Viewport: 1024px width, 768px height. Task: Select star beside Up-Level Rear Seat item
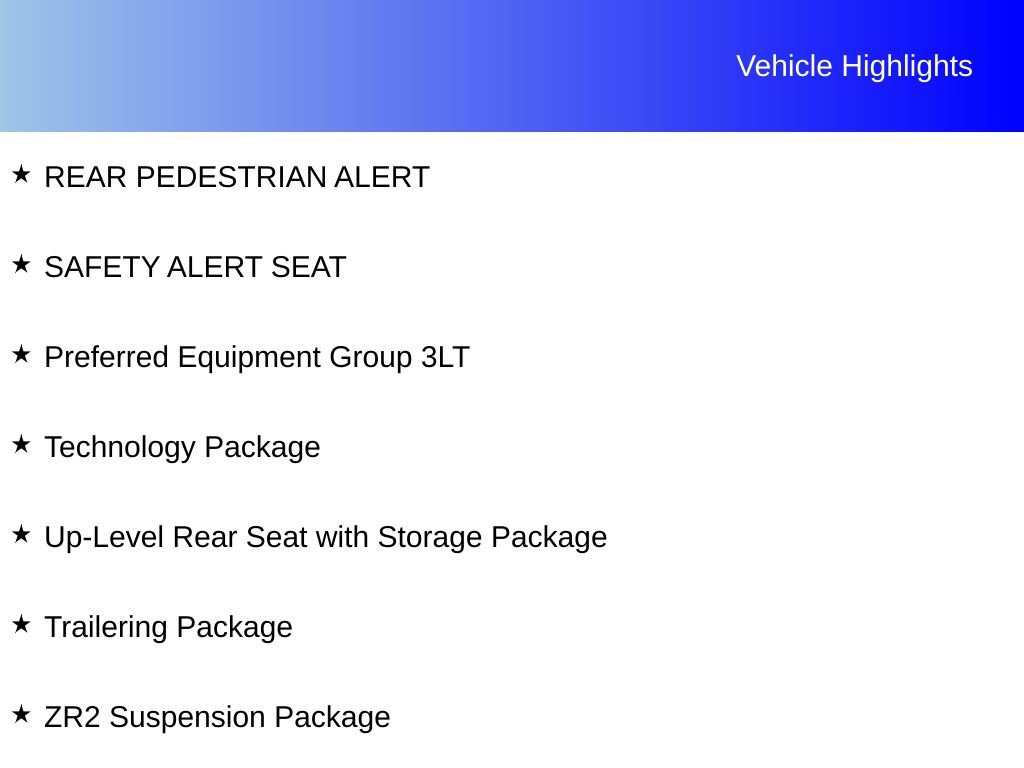(x=21, y=535)
